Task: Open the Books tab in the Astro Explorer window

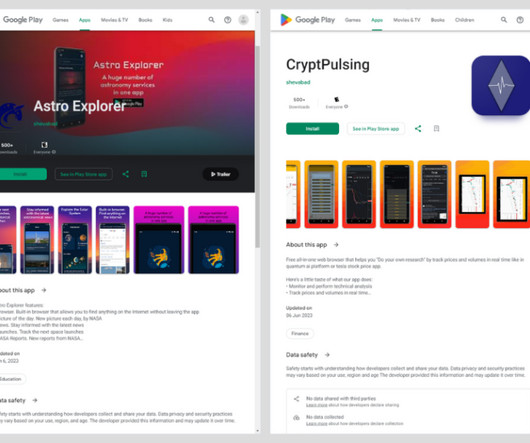Action: [145, 20]
